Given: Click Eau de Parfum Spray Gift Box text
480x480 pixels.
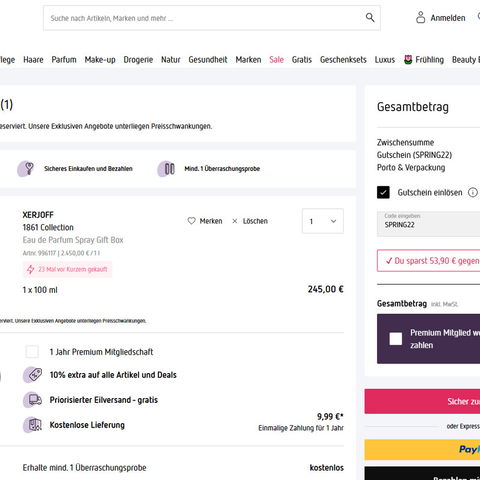Looking at the screenshot, I should coord(73,240).
